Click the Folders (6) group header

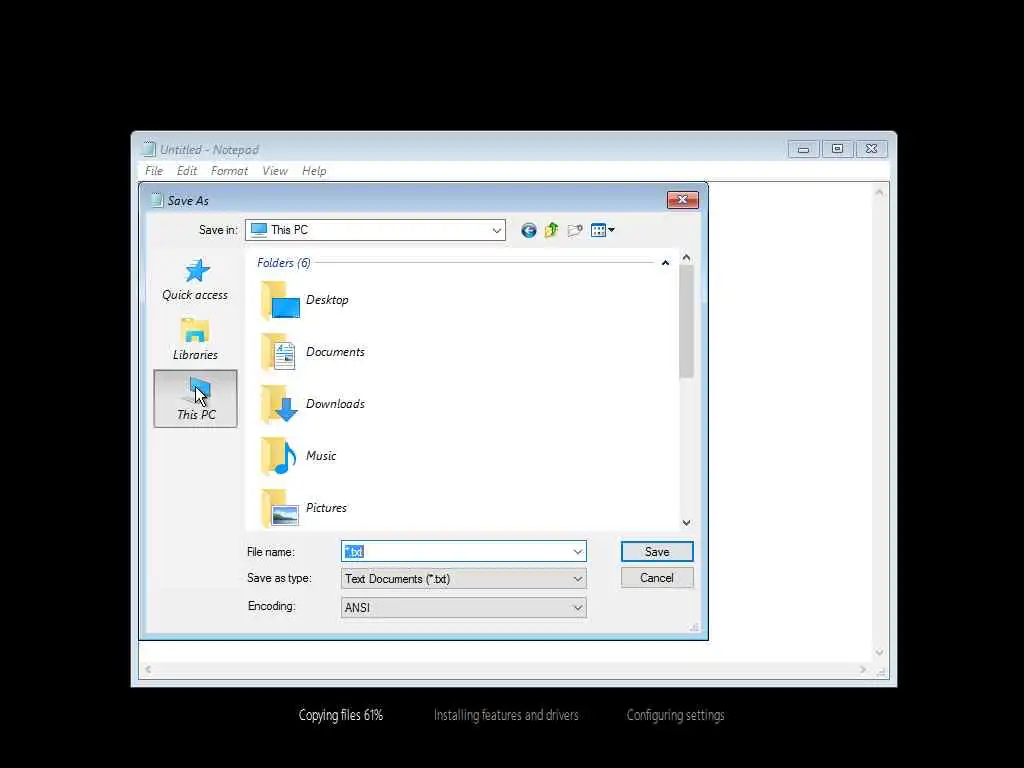pos(283,263)
